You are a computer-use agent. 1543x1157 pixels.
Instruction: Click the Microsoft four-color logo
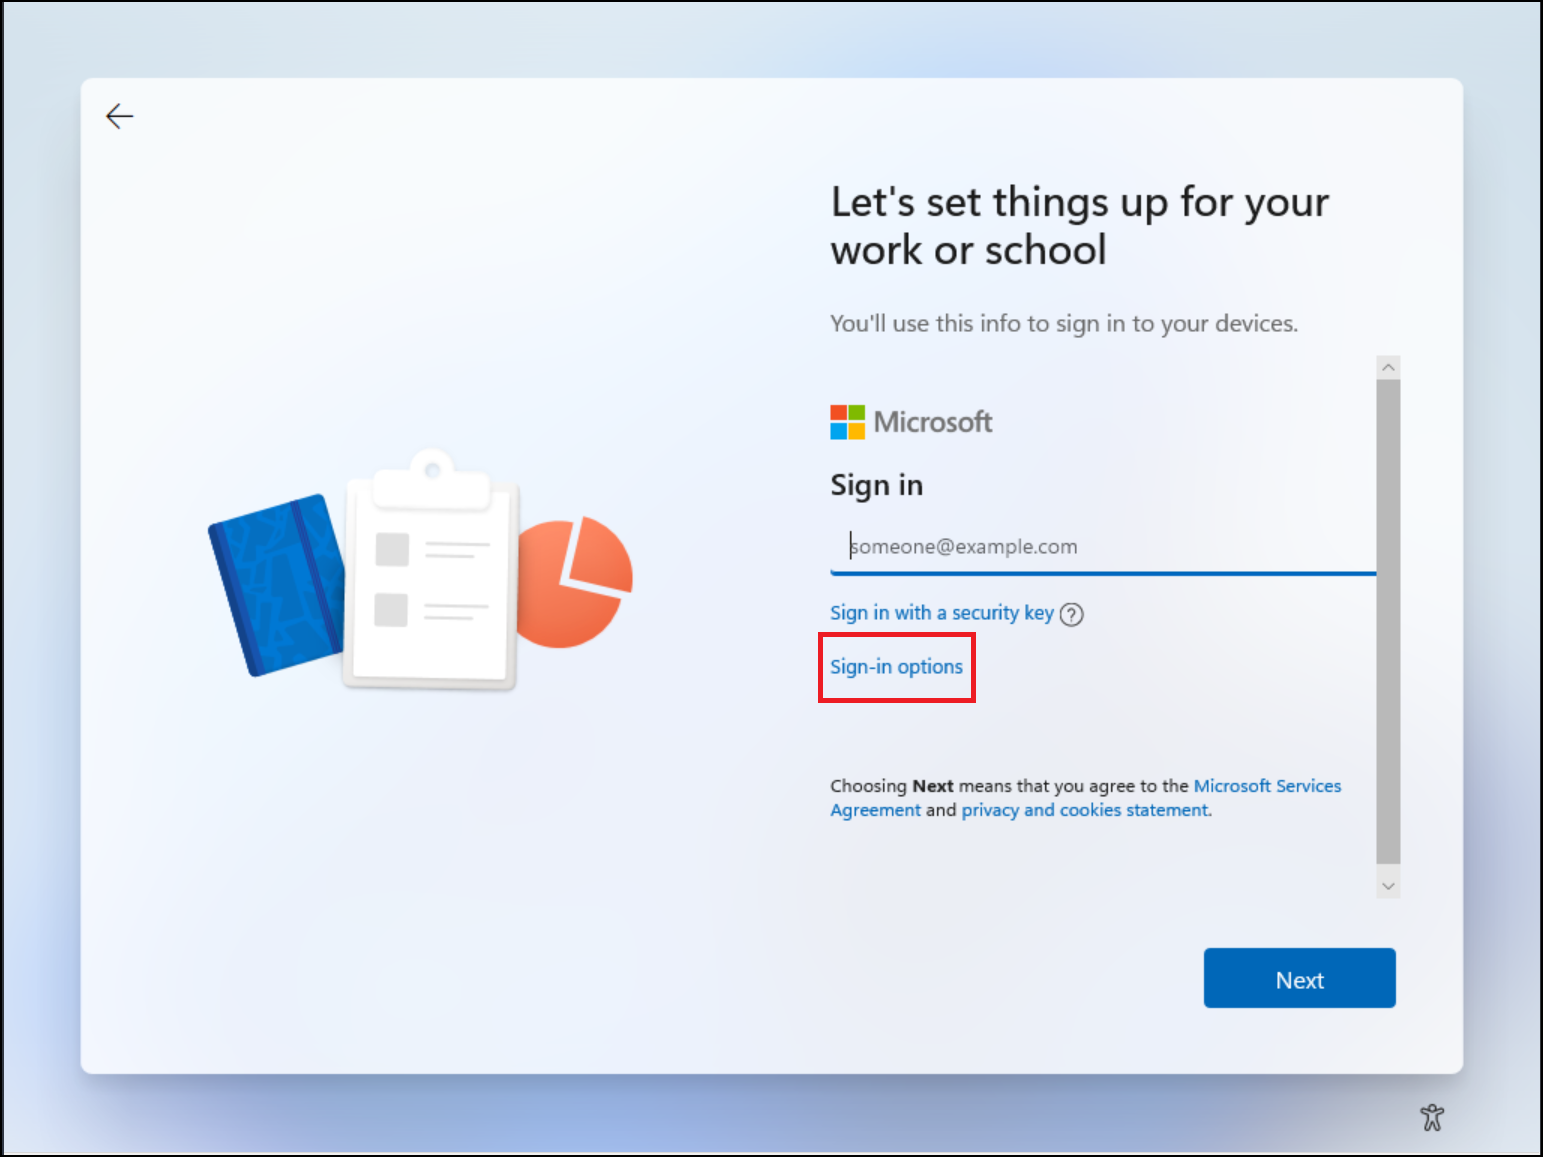click(x=847, y=422)
